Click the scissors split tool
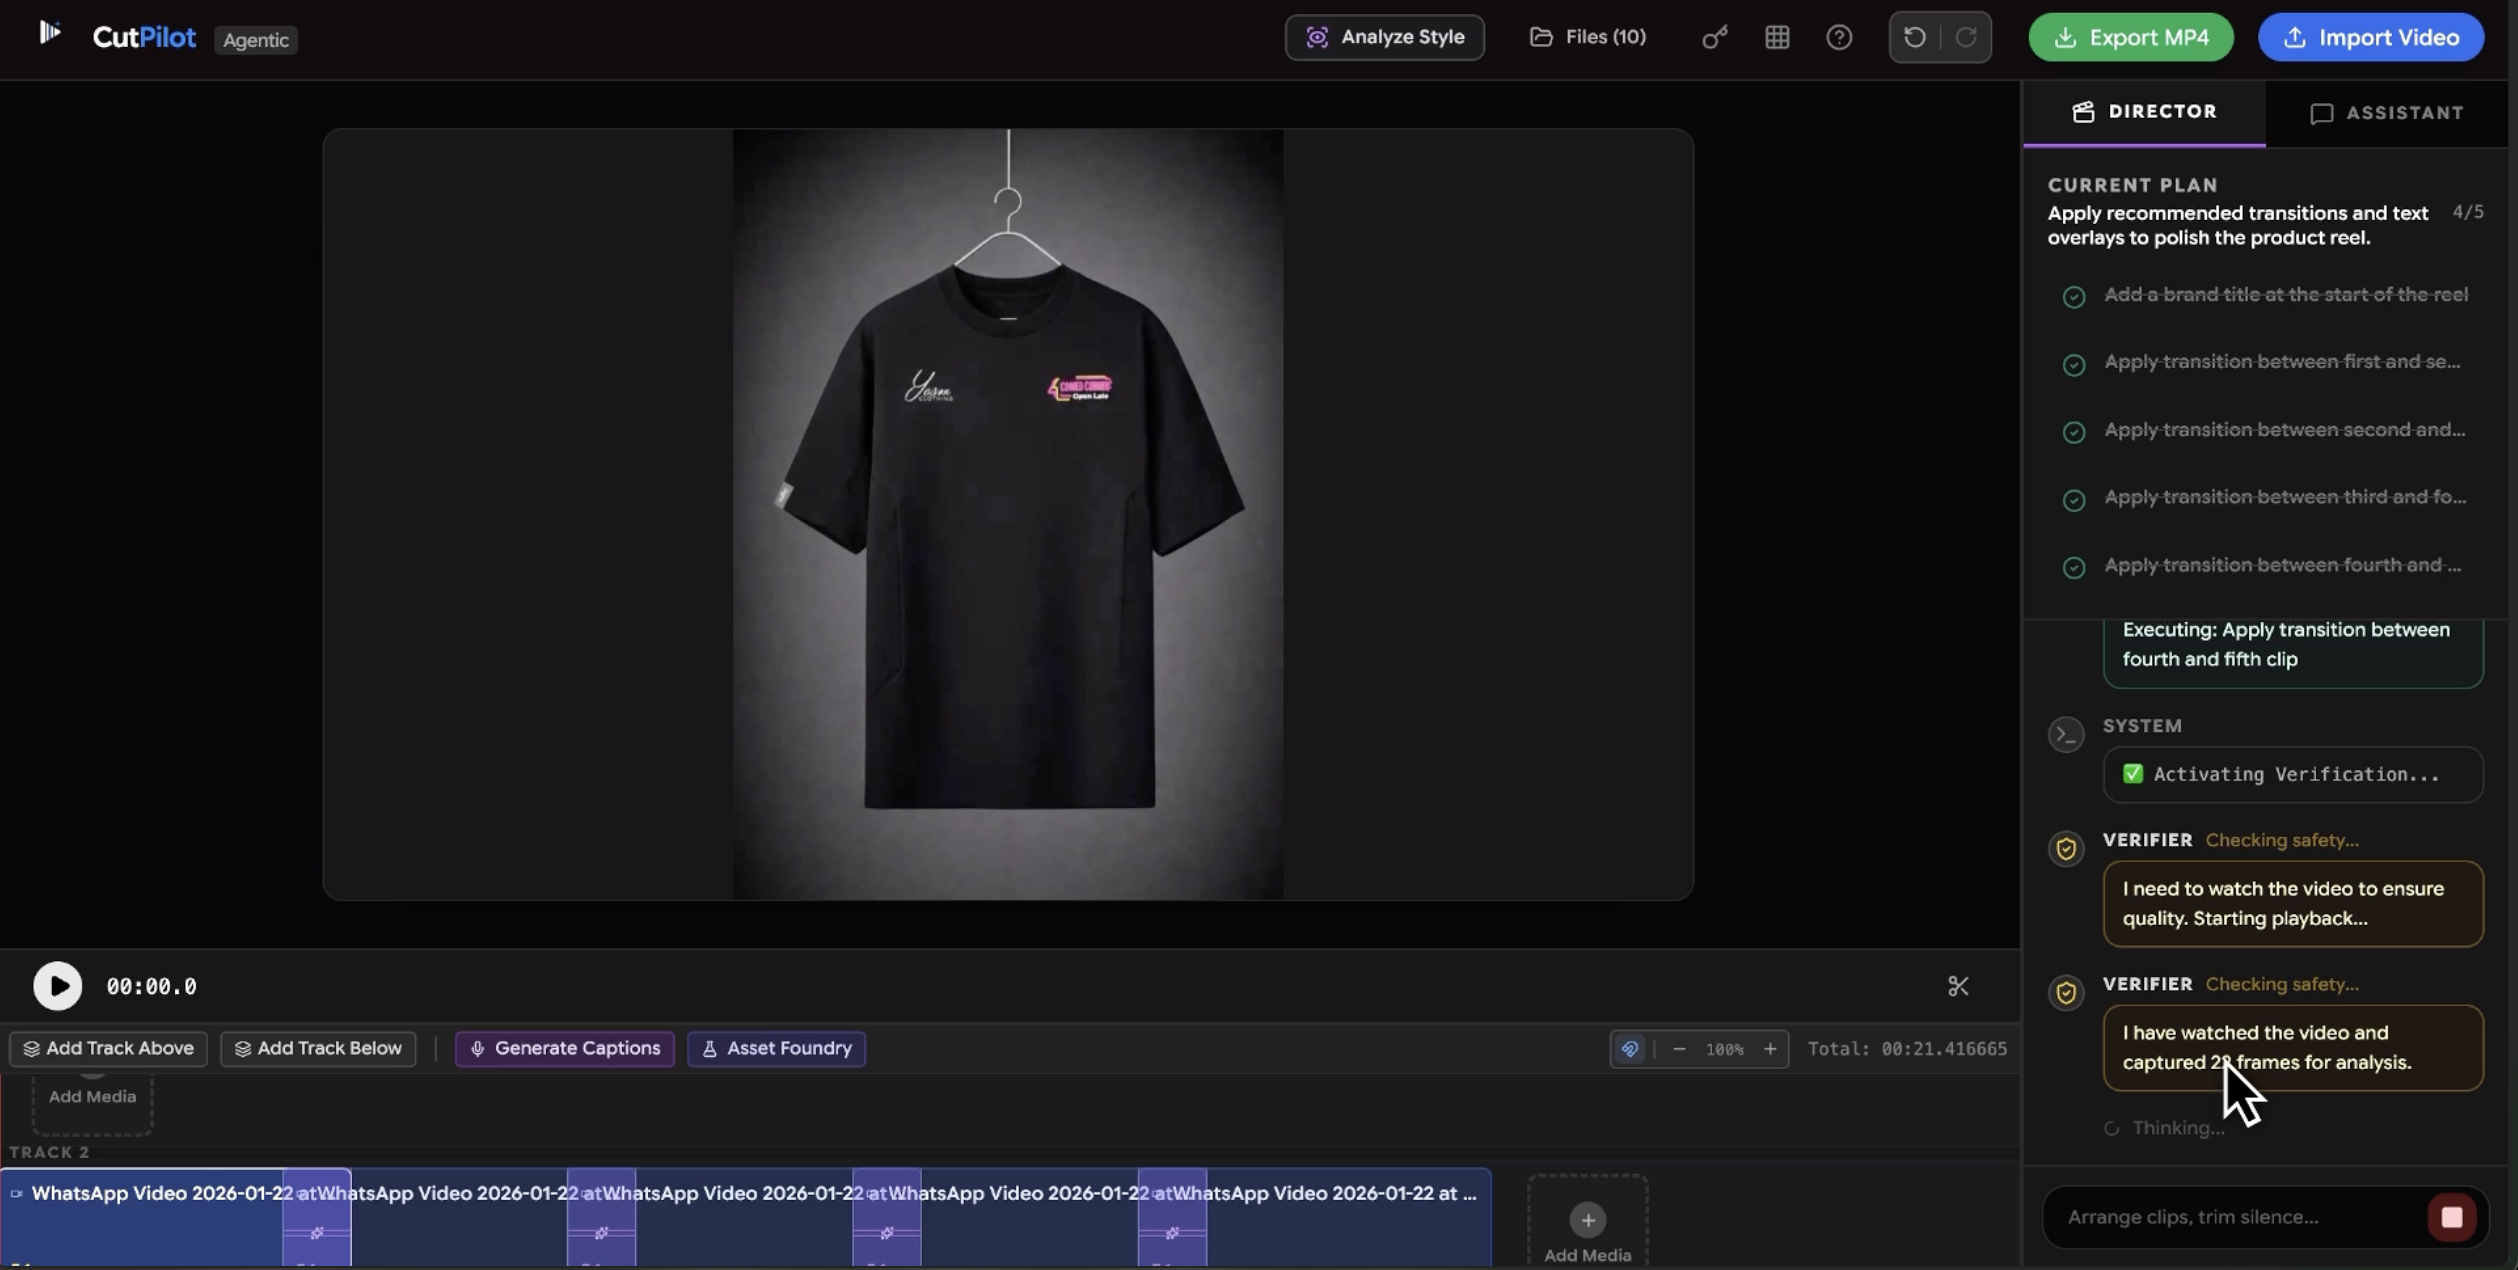 point(1958,986)
